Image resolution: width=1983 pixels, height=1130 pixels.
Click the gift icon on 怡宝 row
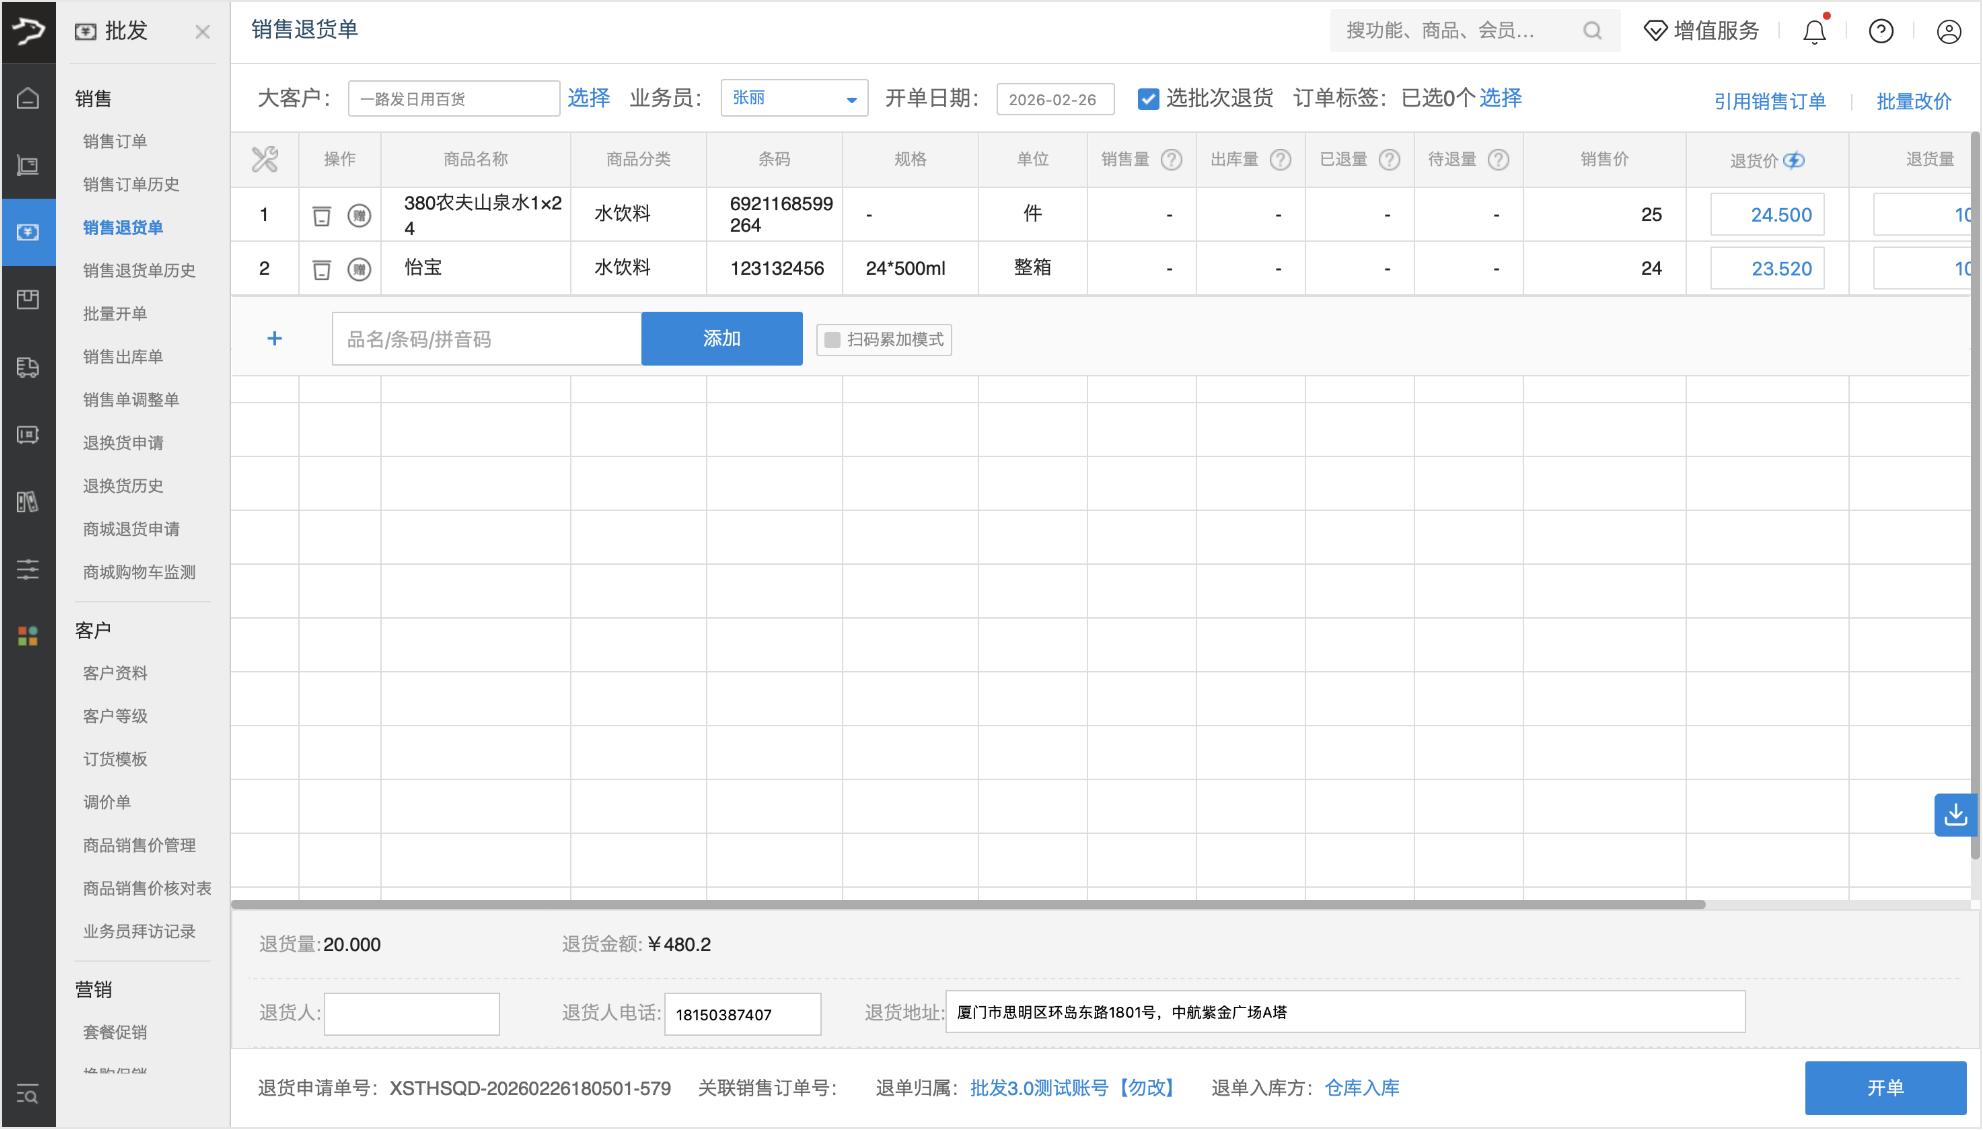pyautogui.click(x=359, y=269)
